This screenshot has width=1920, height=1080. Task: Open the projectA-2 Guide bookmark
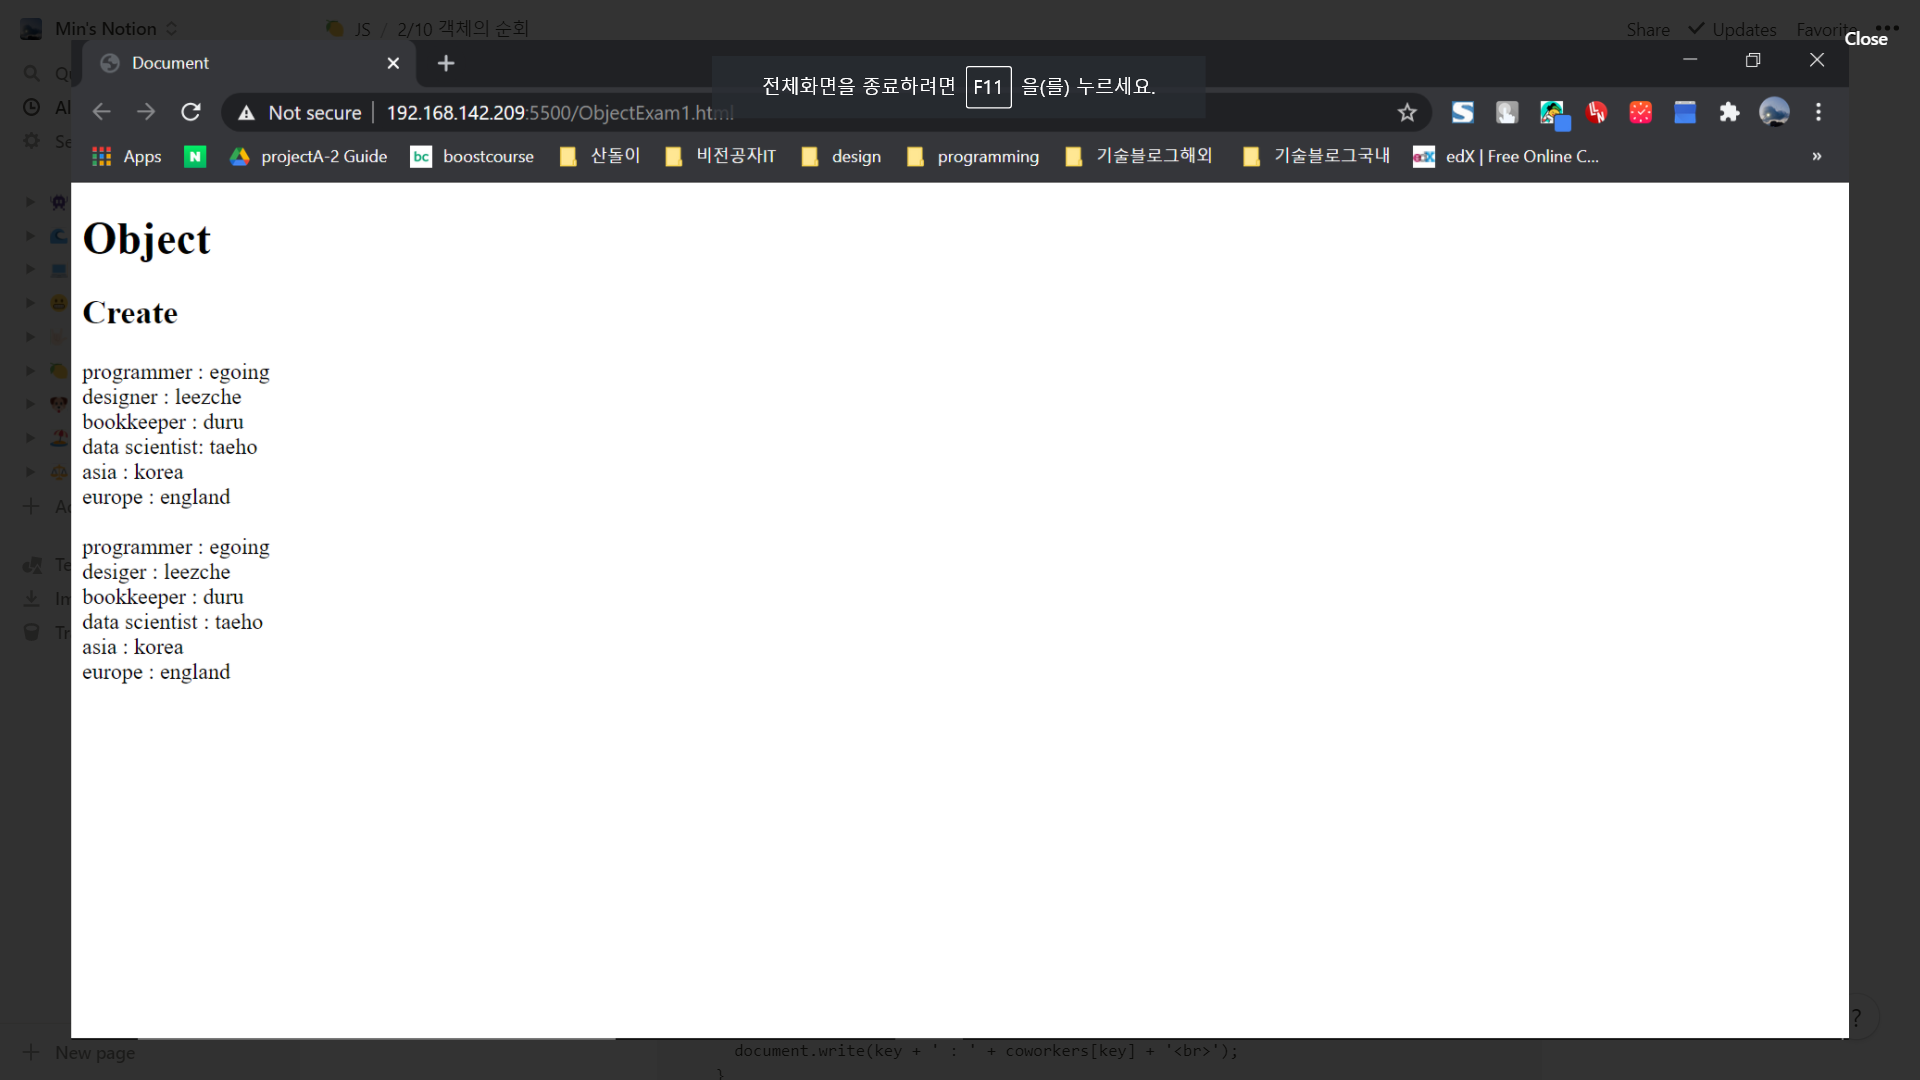pos(308,156)
